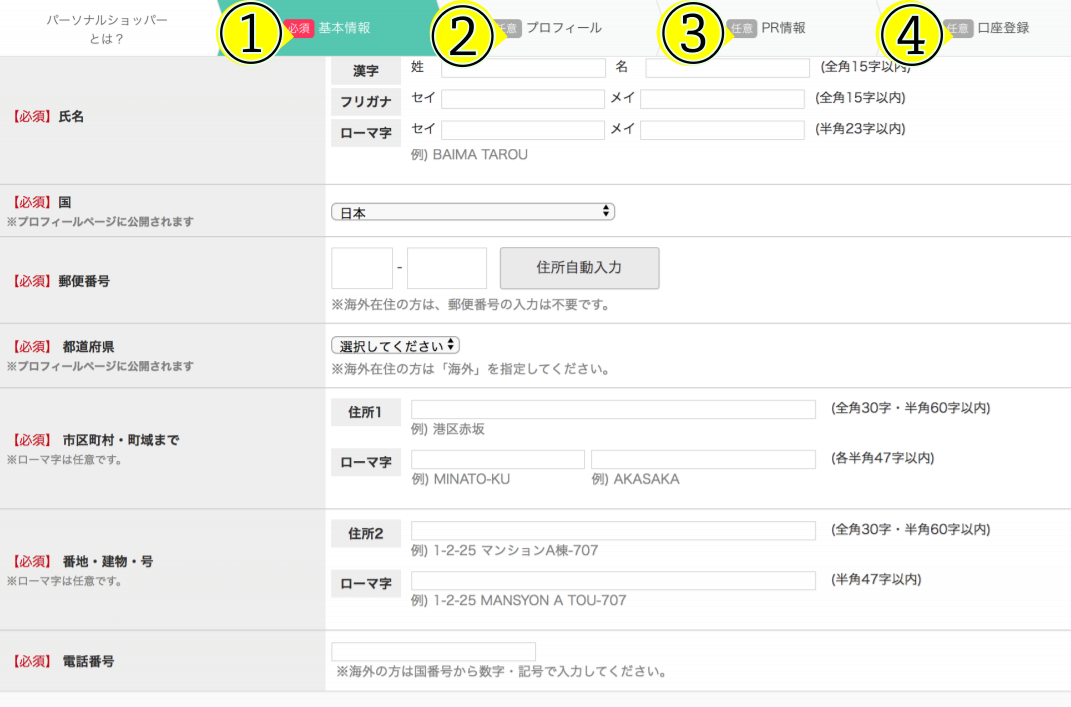Viewport: 1071px width, 707px height.
Task: Focus the フリガナ セイ field
Action: [523, 99]
